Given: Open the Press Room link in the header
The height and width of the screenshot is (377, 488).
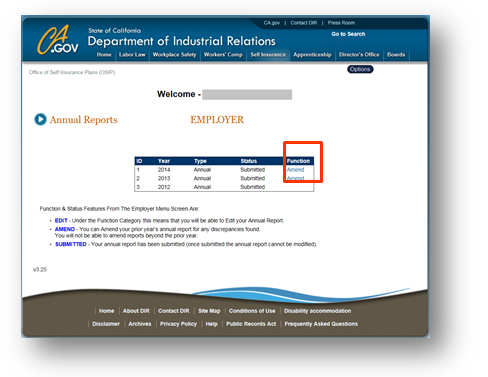Looking at the screenshot, I should [341, 23].
